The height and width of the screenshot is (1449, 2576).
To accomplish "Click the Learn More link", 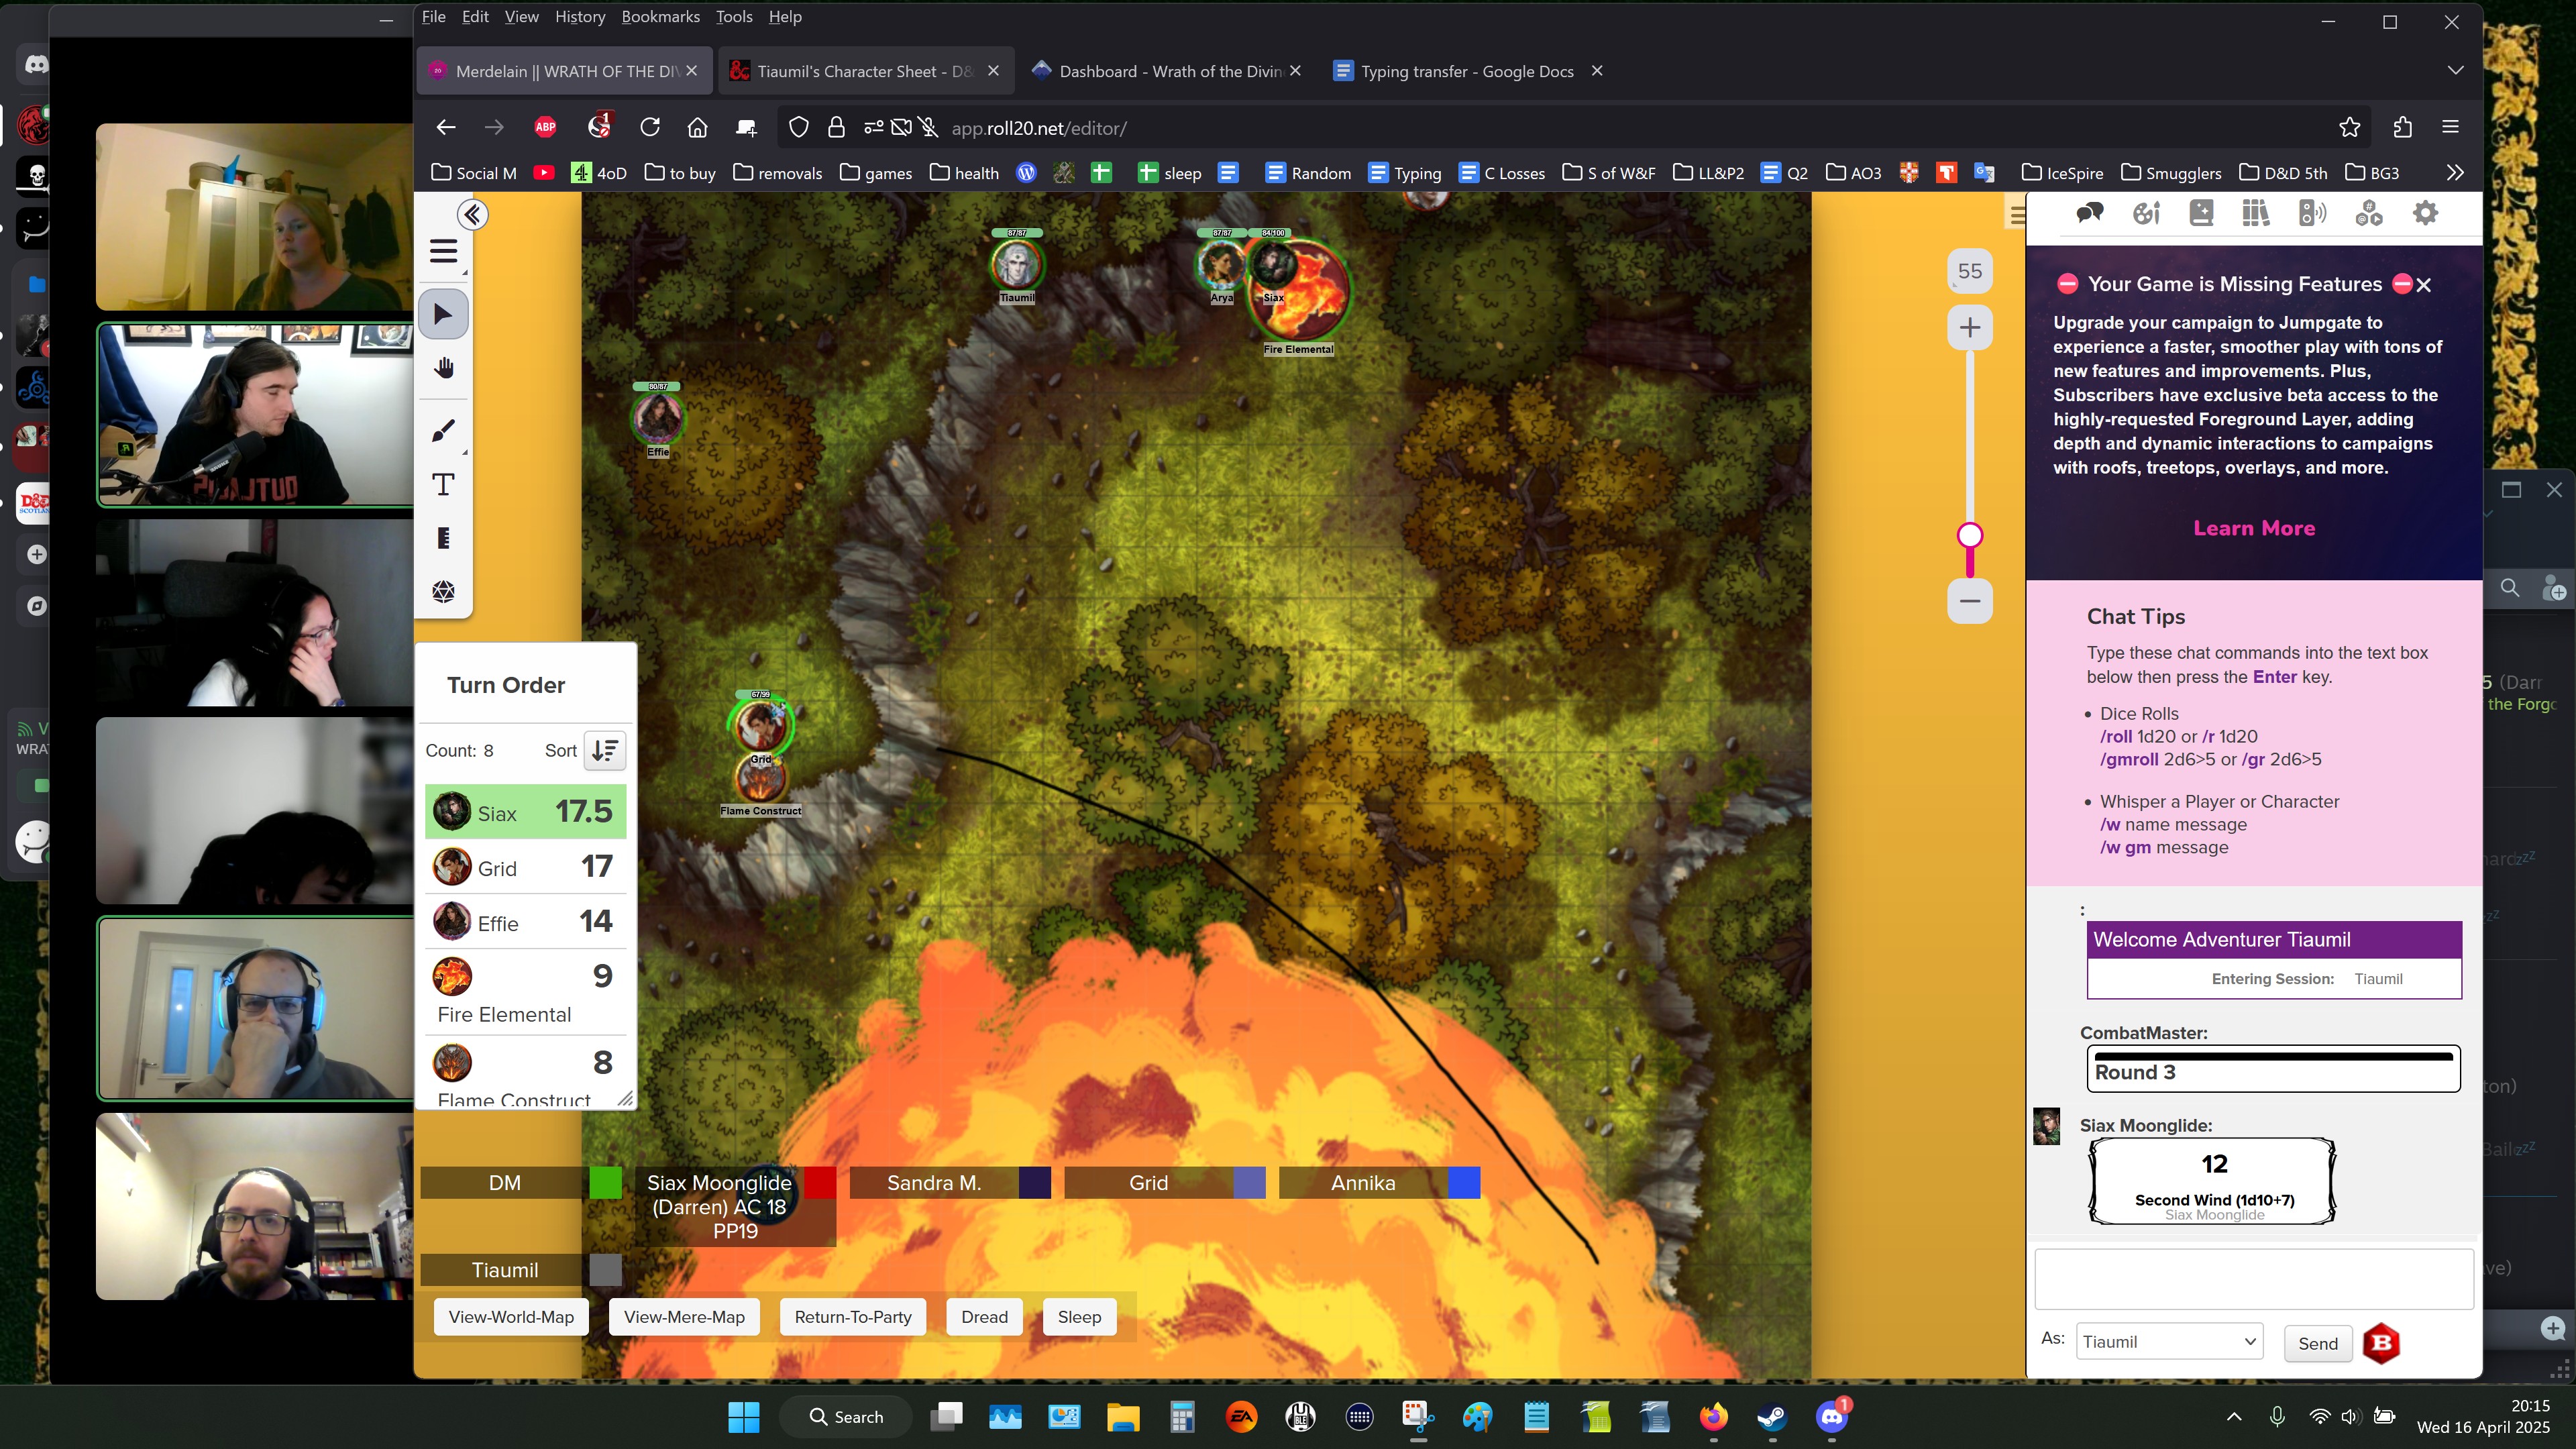I will pos(2254,528).
